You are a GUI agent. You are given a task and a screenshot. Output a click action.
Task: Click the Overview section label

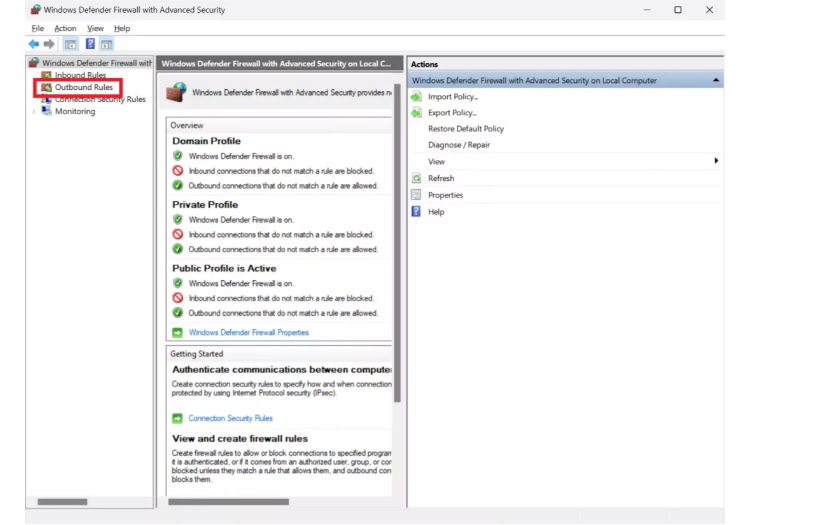pos(187,125)
